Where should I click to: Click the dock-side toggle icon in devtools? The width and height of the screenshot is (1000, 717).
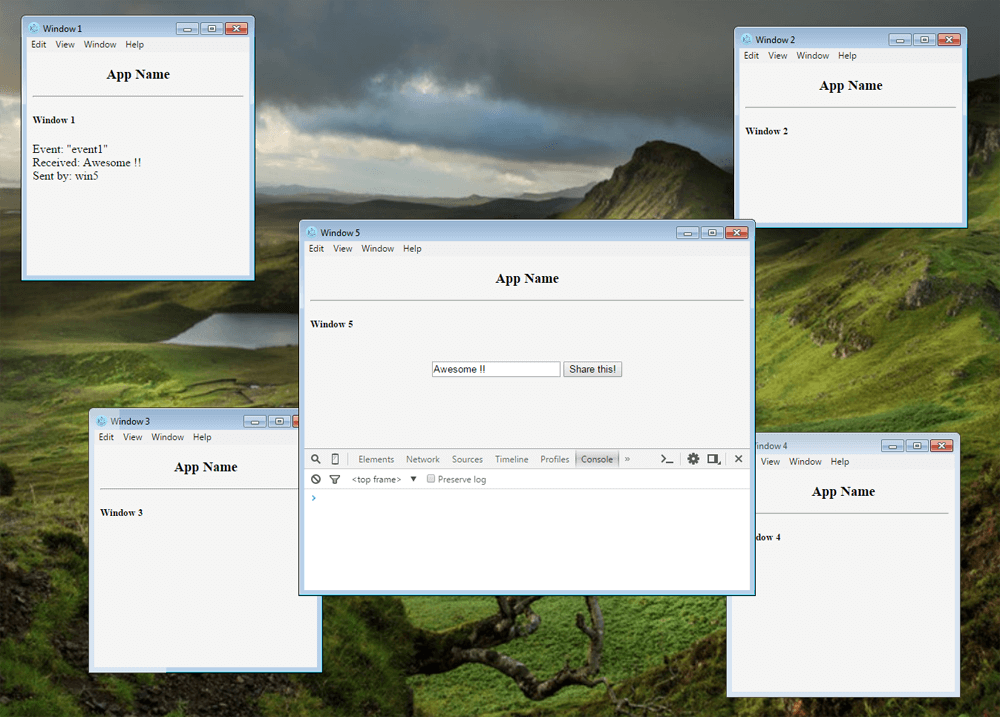[714, 459]
